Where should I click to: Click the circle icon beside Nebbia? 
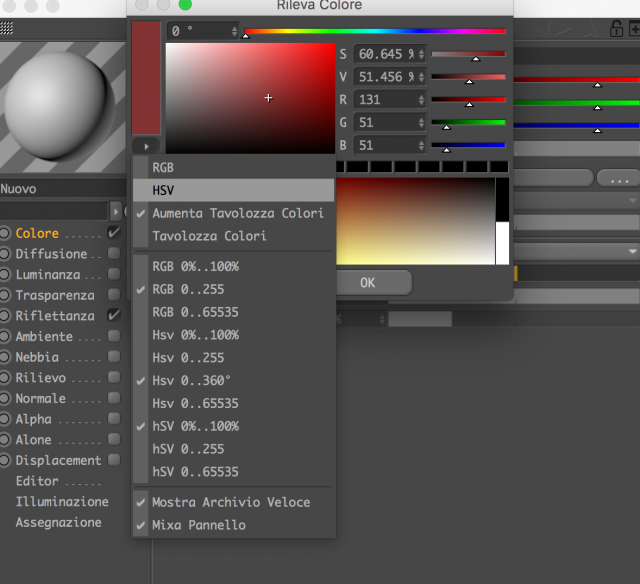click(4, 357)
